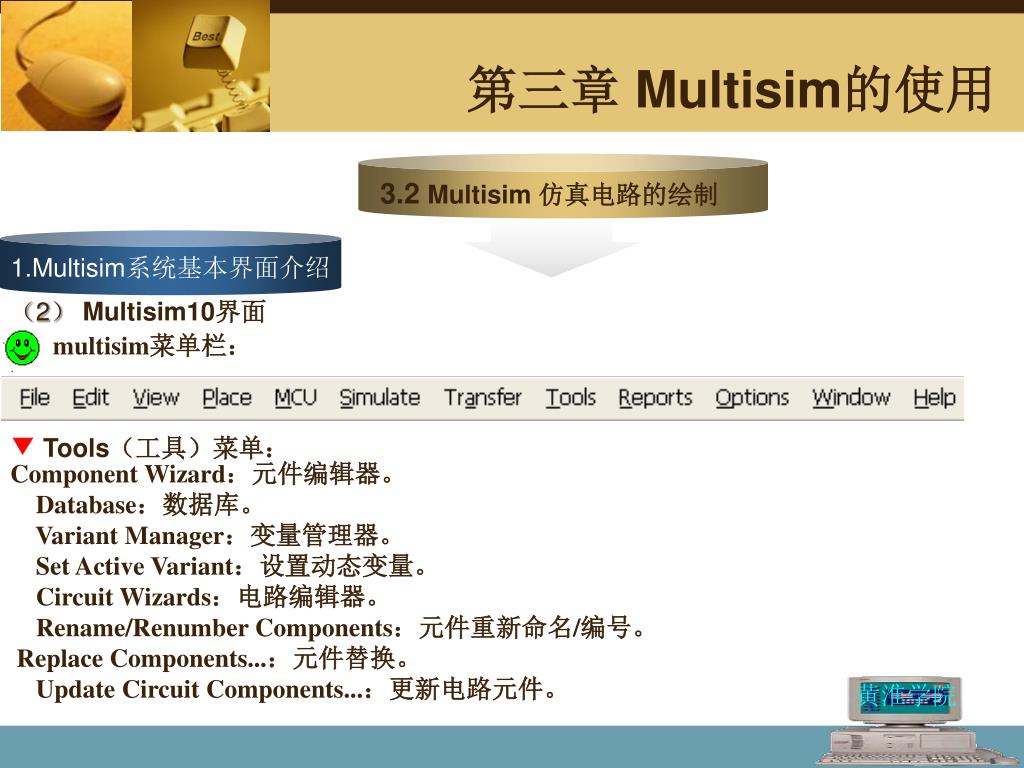The width and height of the screenshot is (1024, 768).
Task: Open the File menu
Action: pos(35,397)
